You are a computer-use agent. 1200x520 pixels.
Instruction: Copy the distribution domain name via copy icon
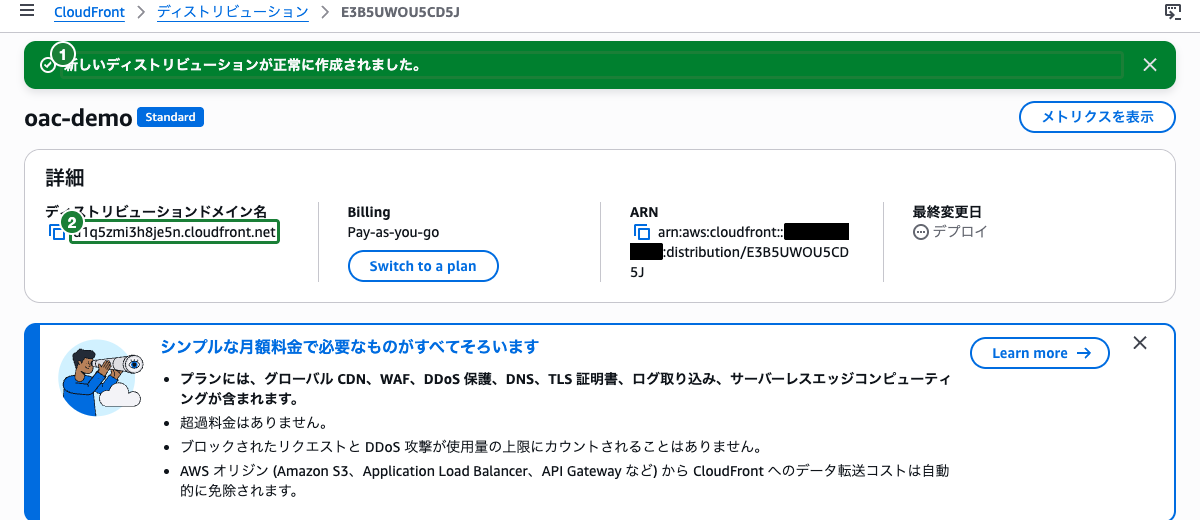tap(57, 232)
